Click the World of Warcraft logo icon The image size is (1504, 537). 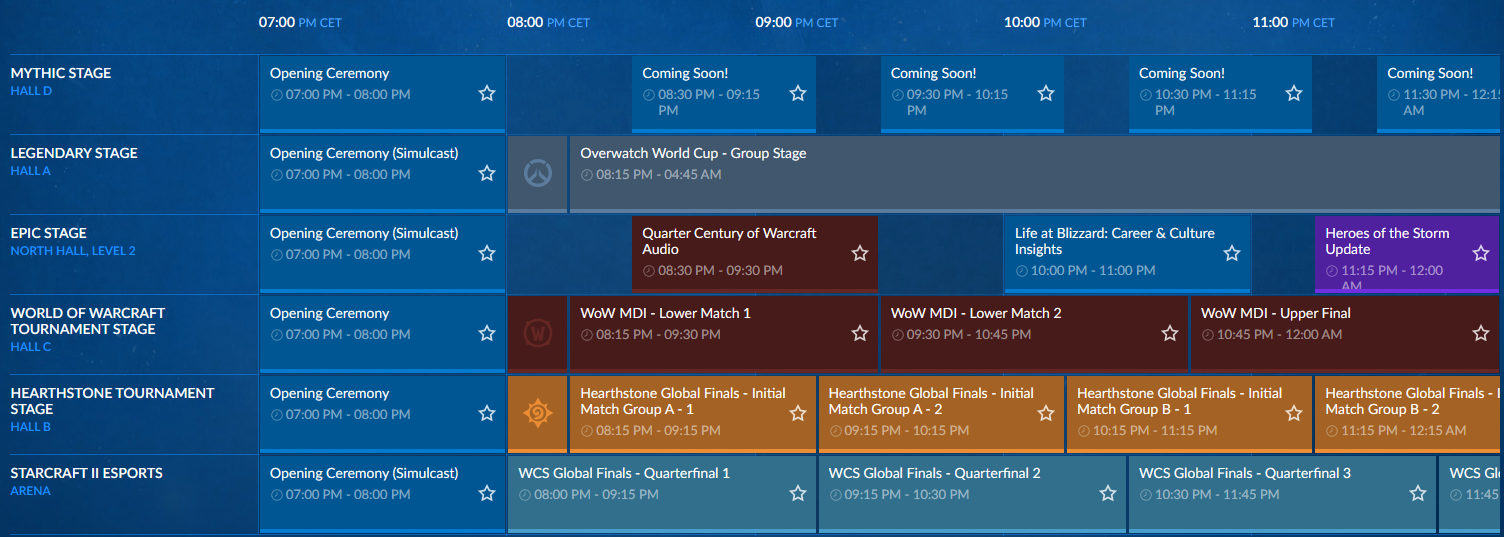(x=538, y=333)
